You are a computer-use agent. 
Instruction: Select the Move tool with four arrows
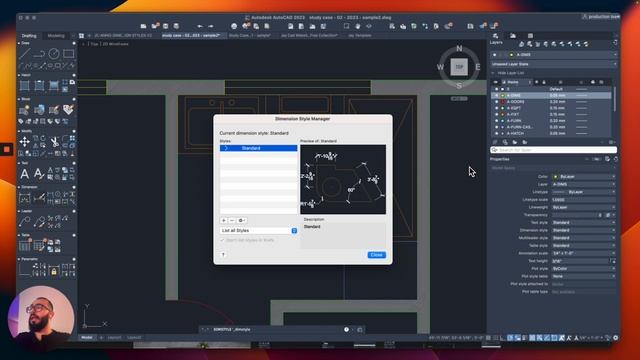(24, 142)
